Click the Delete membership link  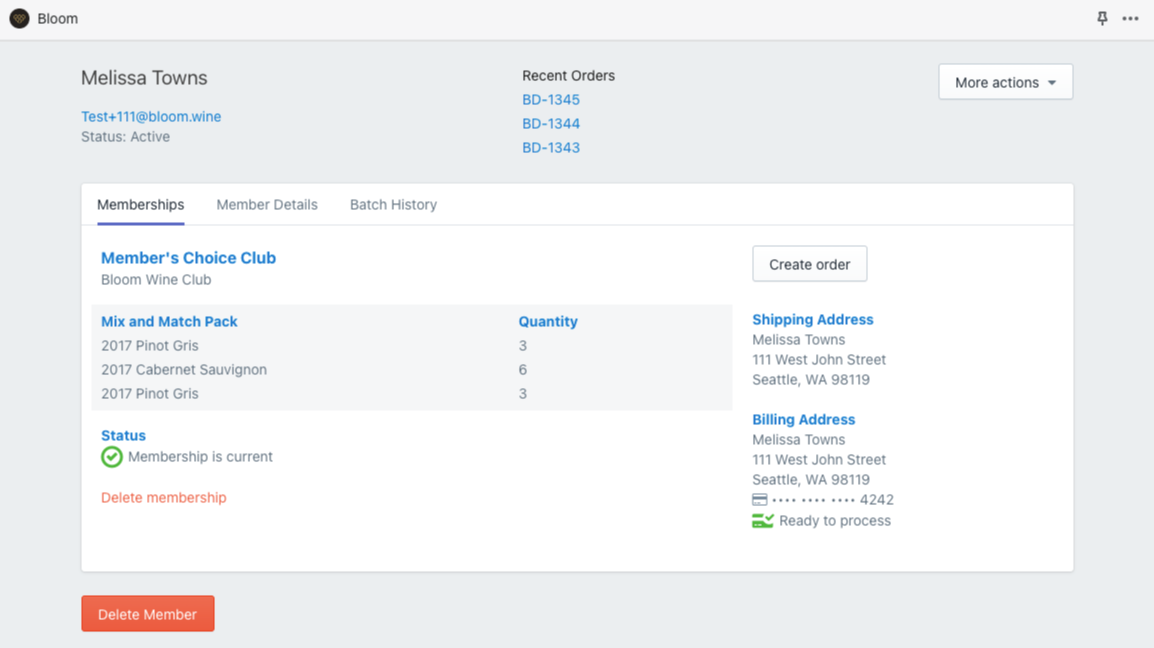[164, 498]
